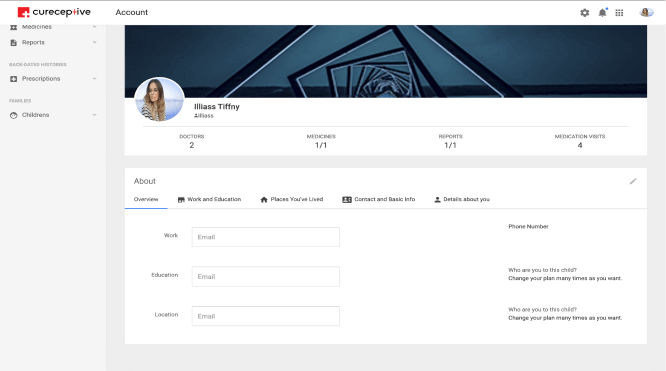The image size is (666, 371).
Task: Switch to Work and Education tab
Action: [x=209, y=199]
